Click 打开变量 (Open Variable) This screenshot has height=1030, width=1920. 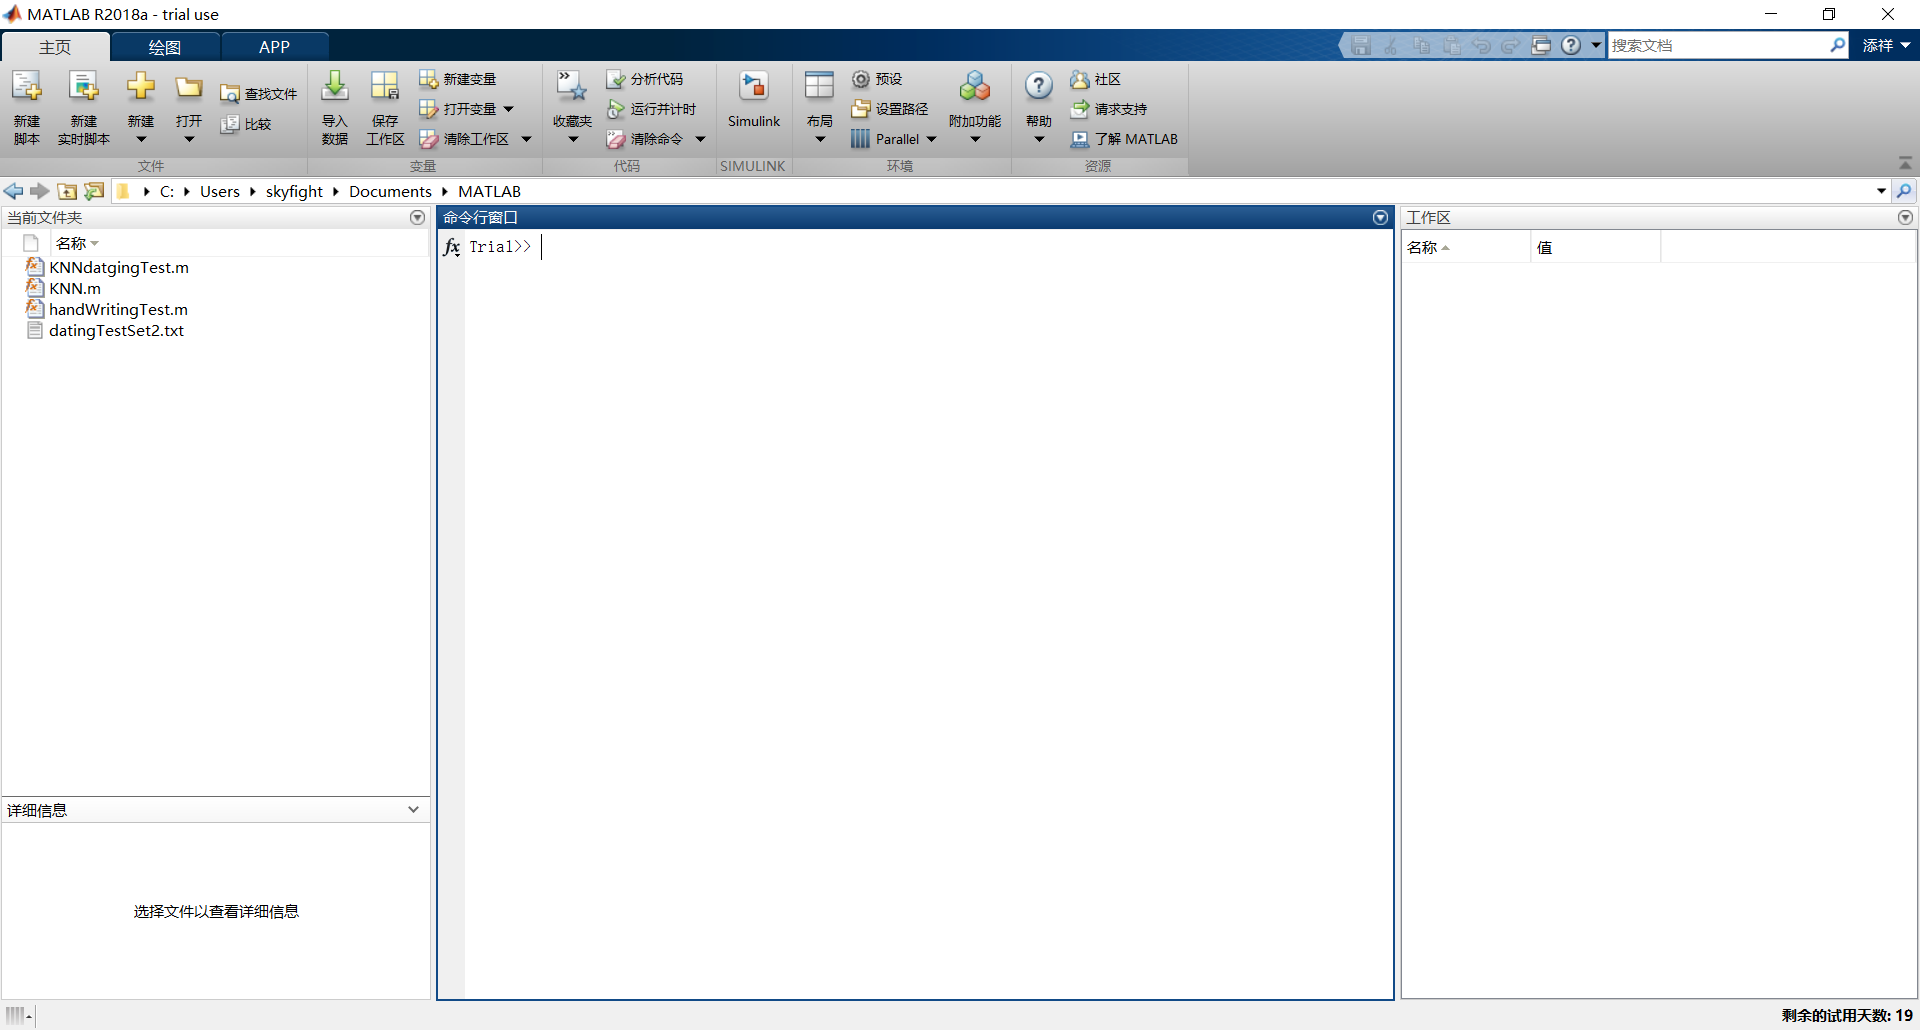point(458,109)
